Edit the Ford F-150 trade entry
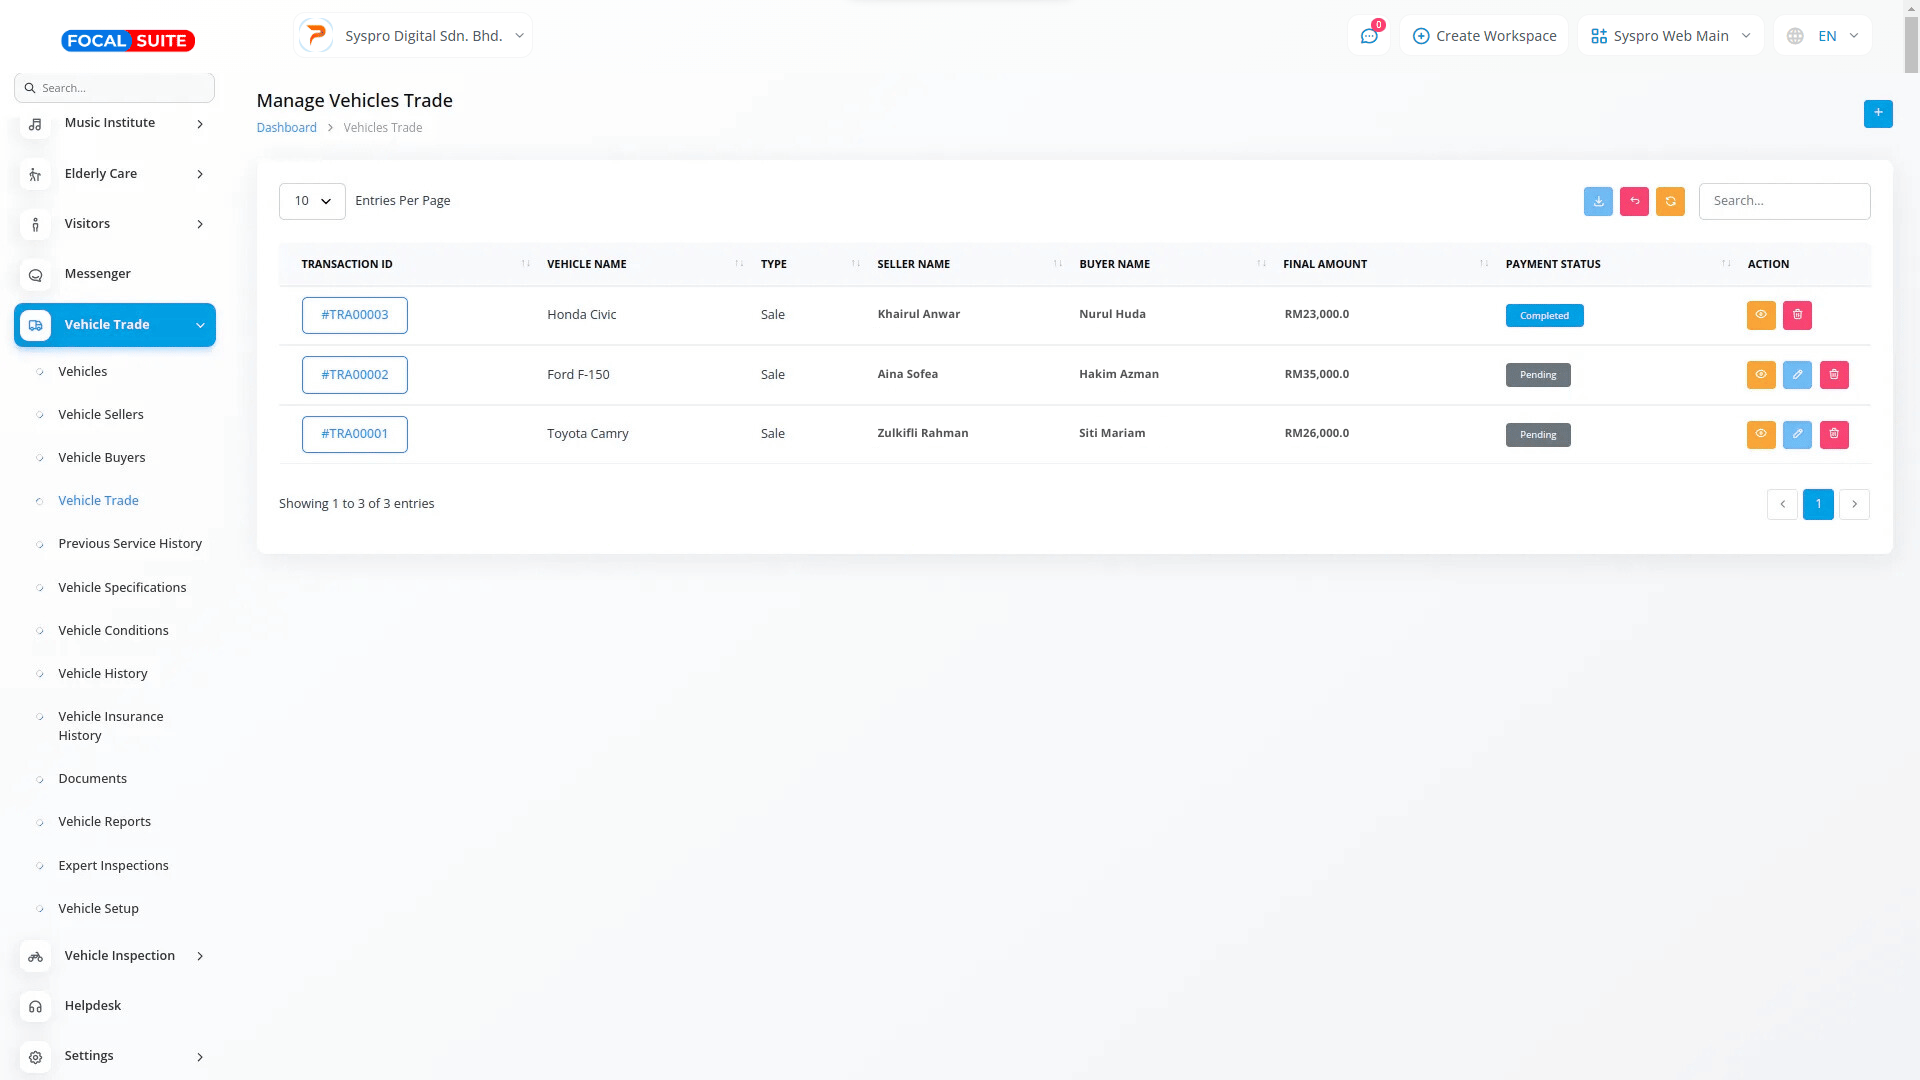The height and width of the screenshot is (1080, 1920). click(x=1797, y=375)
